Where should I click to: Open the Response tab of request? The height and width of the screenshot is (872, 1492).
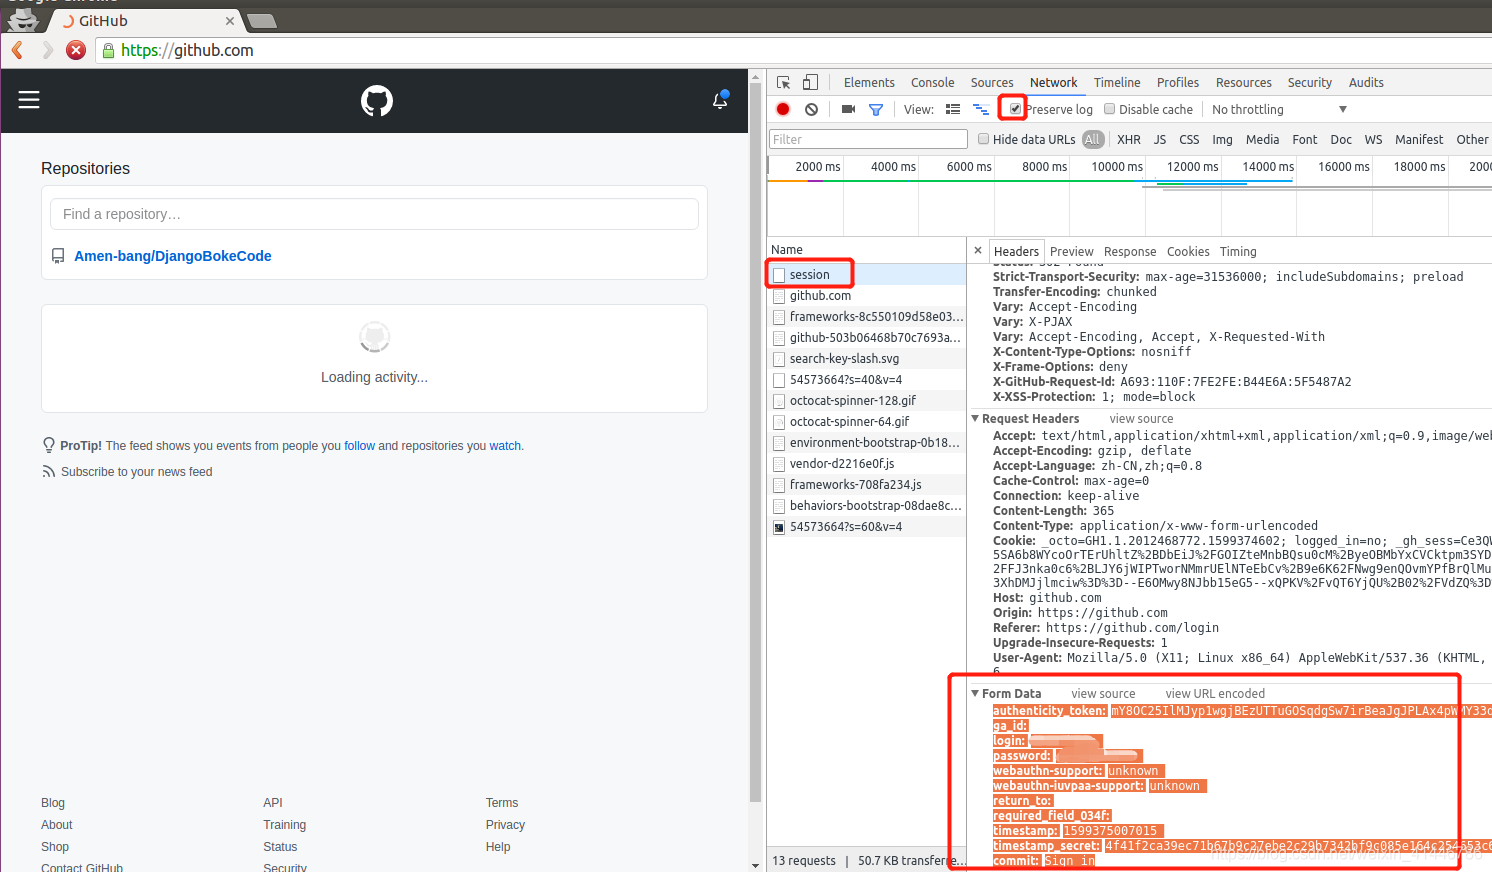(1130, 251)
